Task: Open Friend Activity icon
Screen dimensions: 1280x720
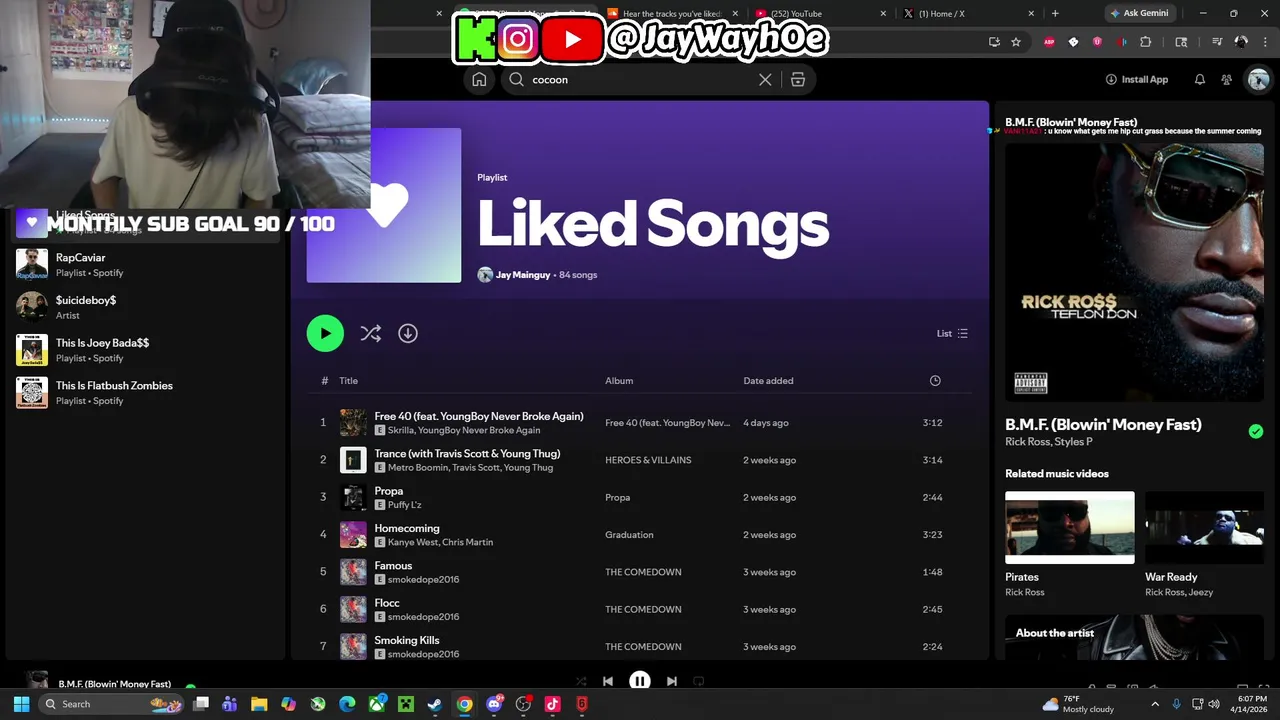Action: (x=1226, y=79)
